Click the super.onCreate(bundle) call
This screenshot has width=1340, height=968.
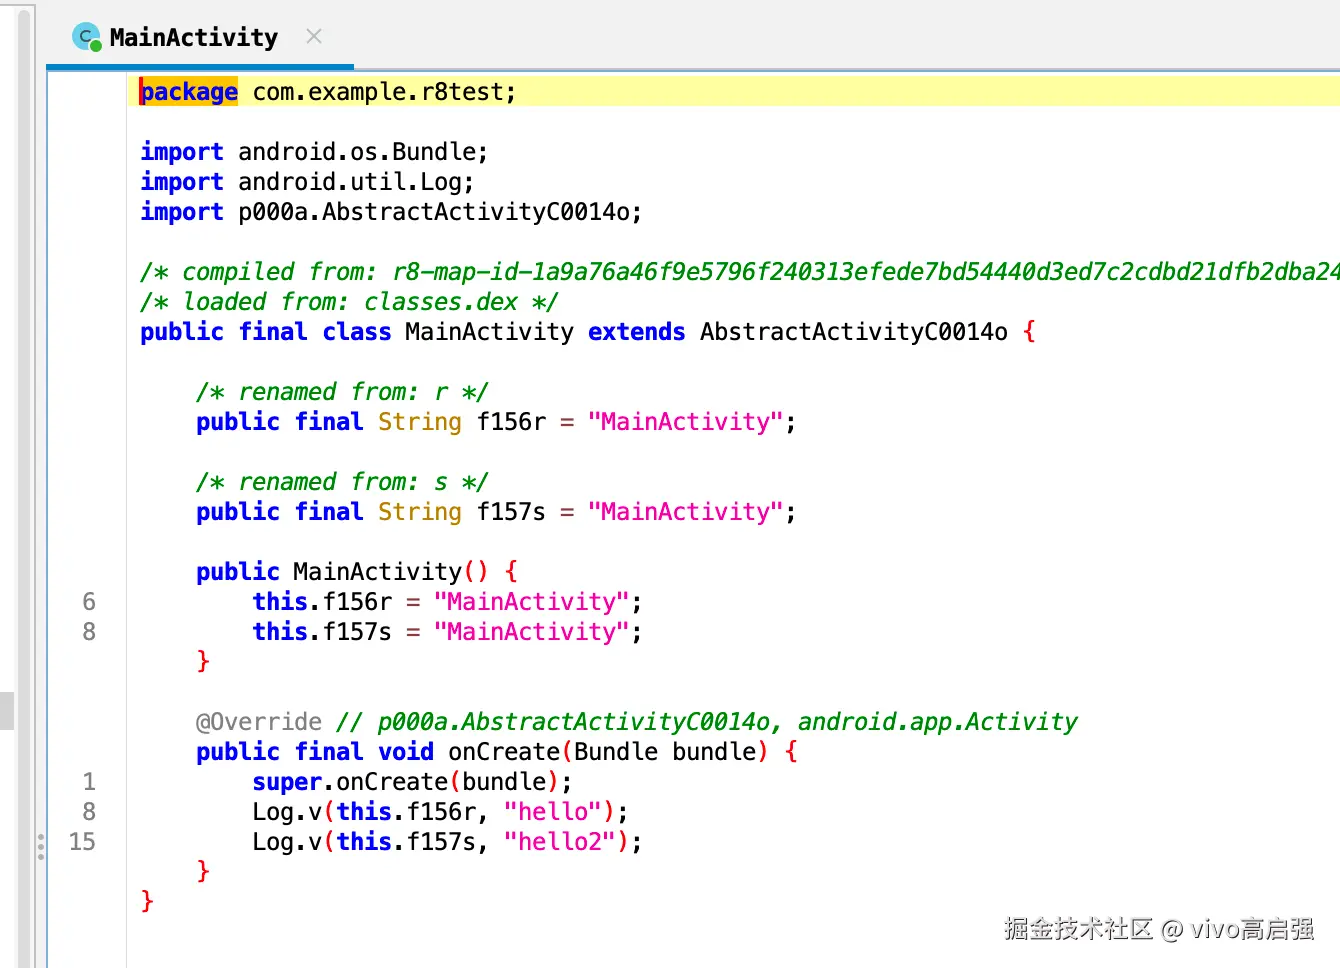click(x=412, y=781)
